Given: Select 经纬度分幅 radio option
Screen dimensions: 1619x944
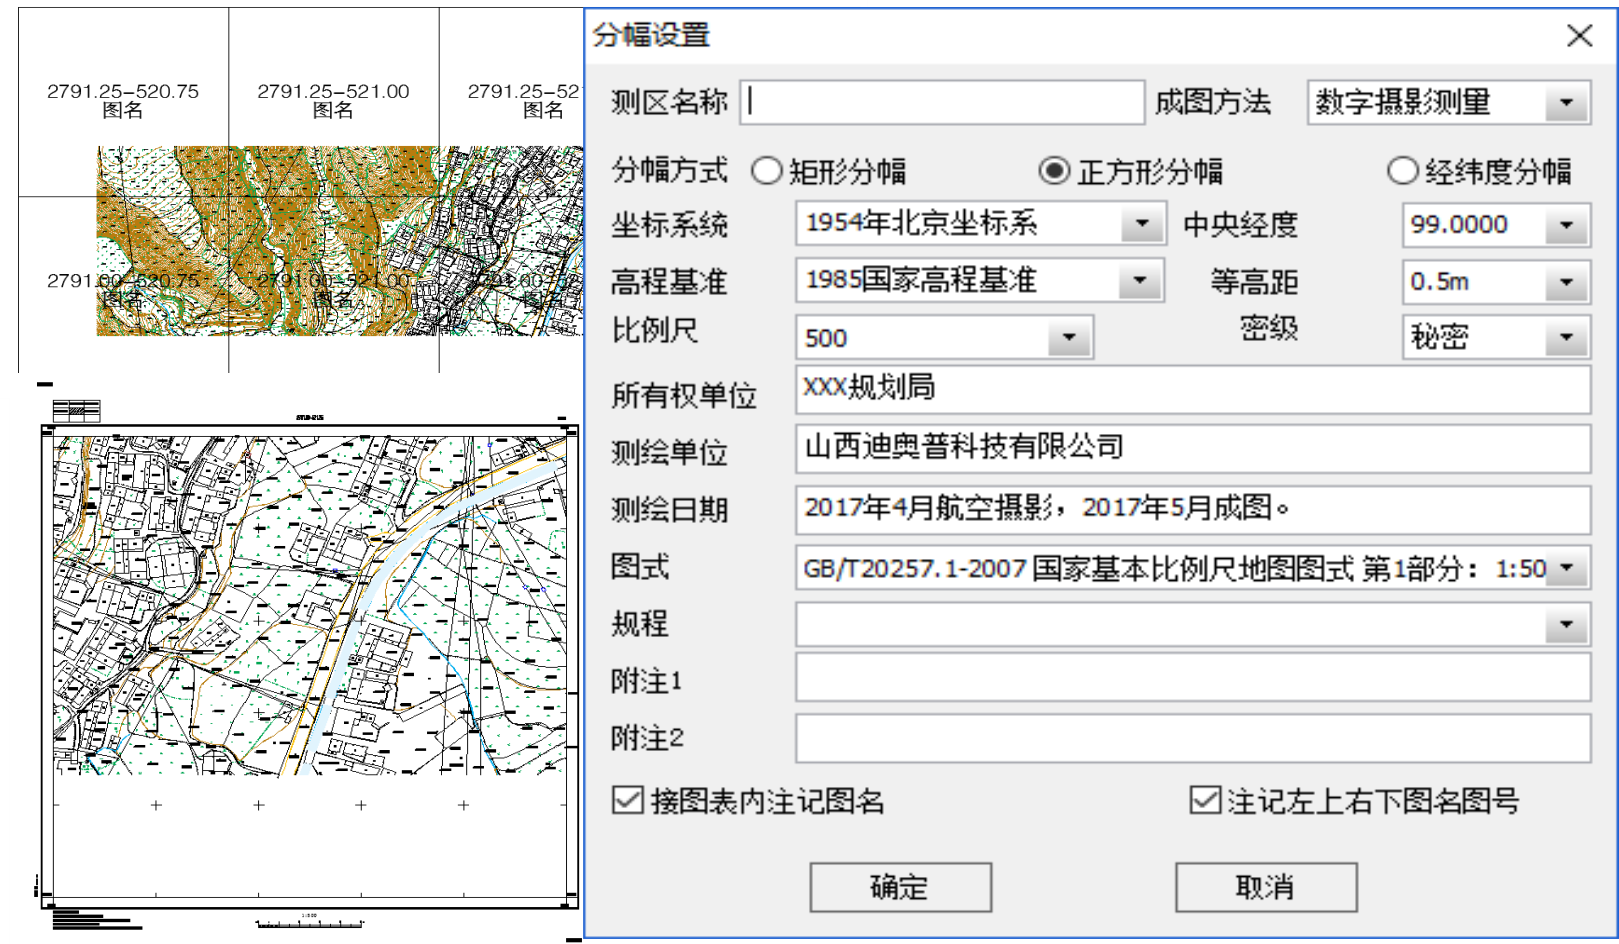Looking at the screenshot, I should click(1402, 171).
